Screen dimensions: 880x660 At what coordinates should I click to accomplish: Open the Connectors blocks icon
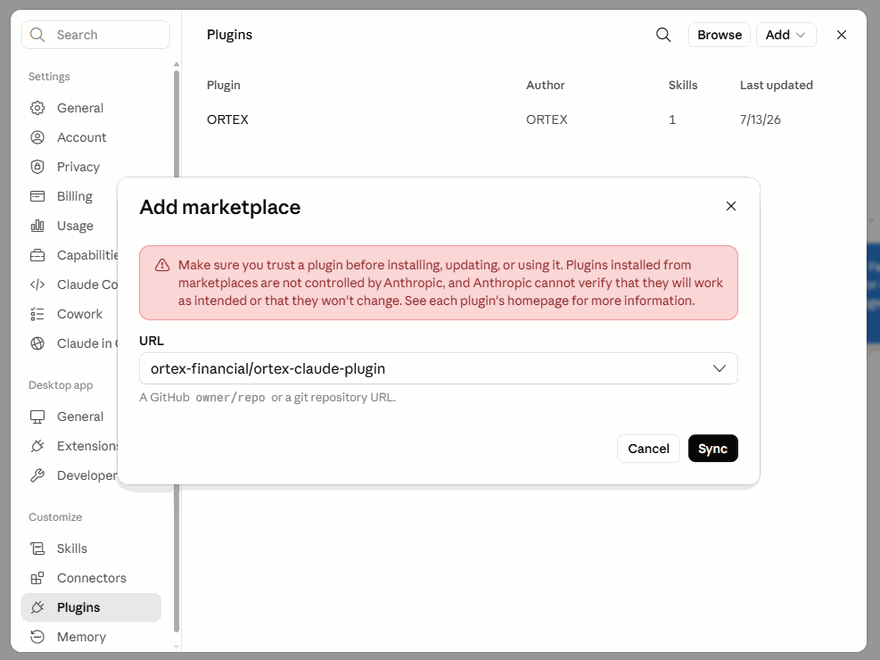38,578
